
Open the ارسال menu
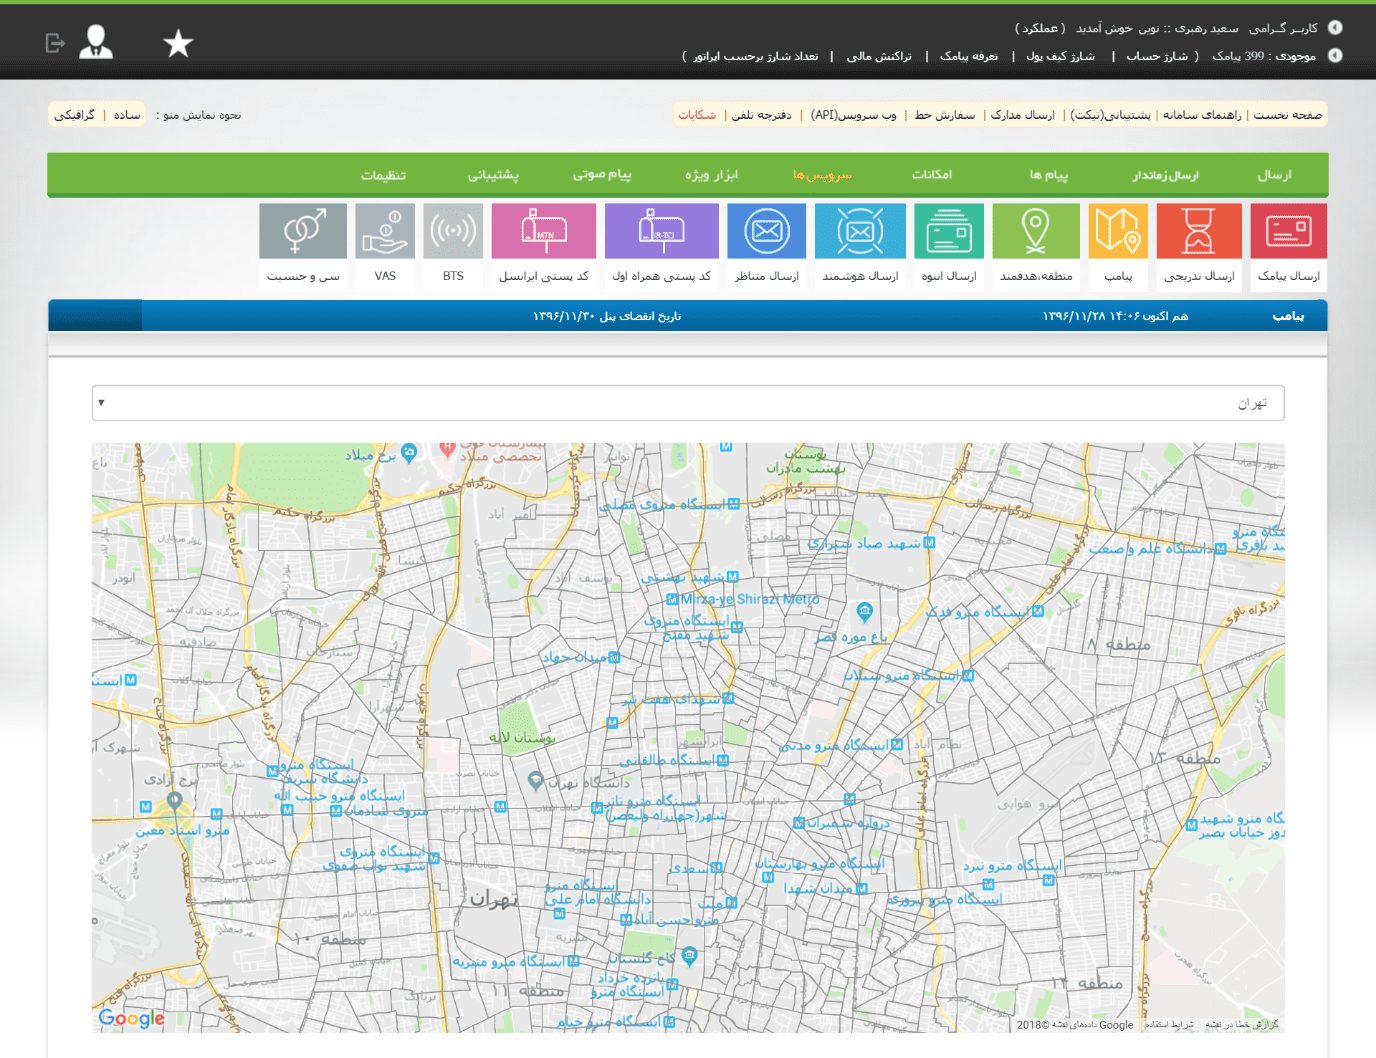pyautogui.click(x=1274, y=175)
